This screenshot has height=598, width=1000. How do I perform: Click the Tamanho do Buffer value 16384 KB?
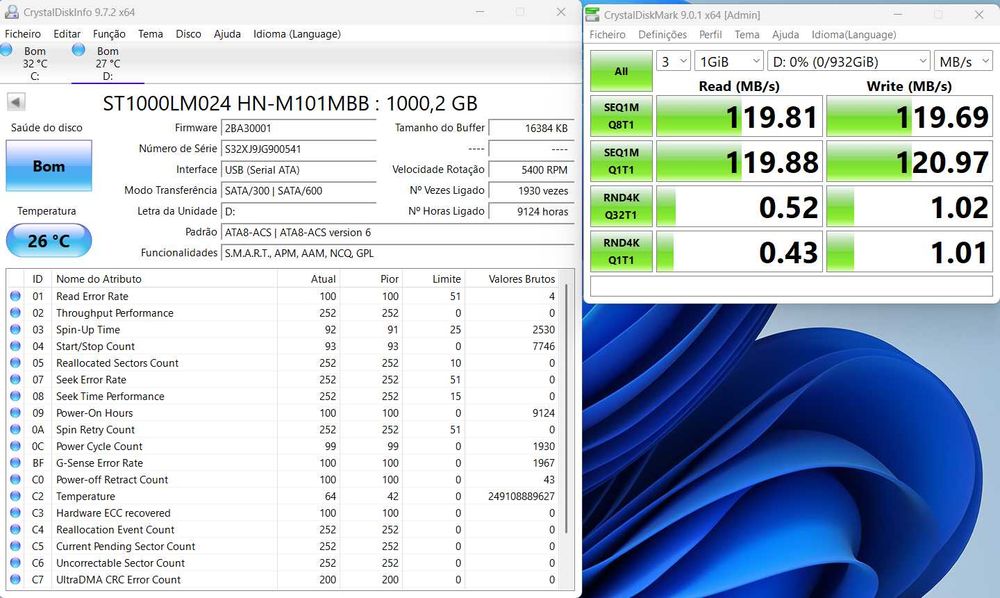pos(531,128)
